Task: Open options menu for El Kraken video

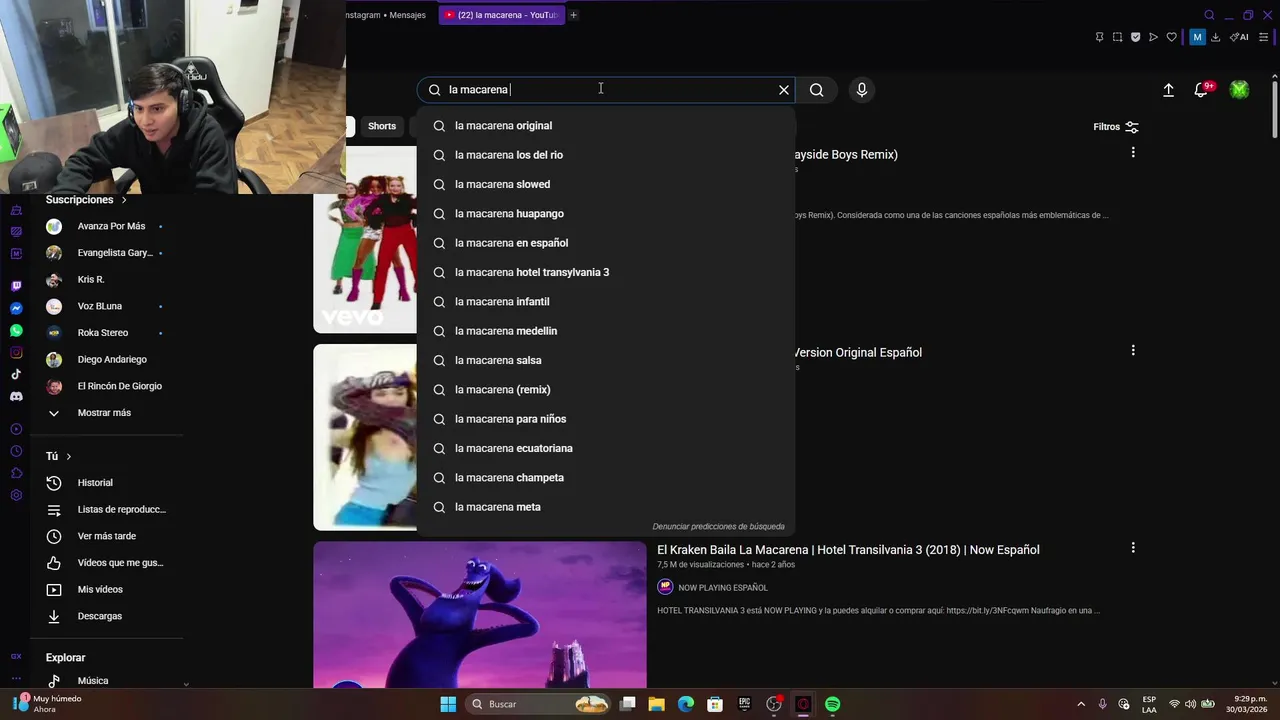Action: click(x=1133, y=548)
